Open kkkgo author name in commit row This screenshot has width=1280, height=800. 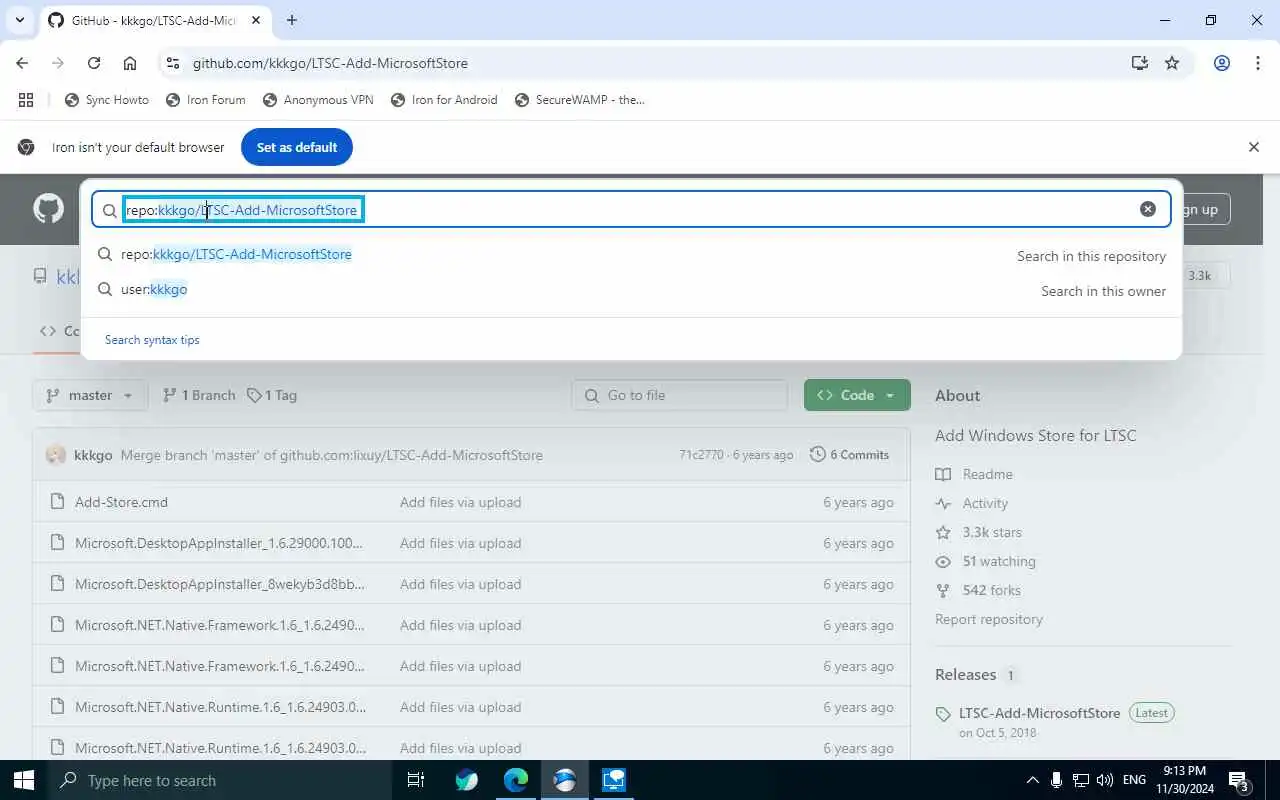point(93,455)
